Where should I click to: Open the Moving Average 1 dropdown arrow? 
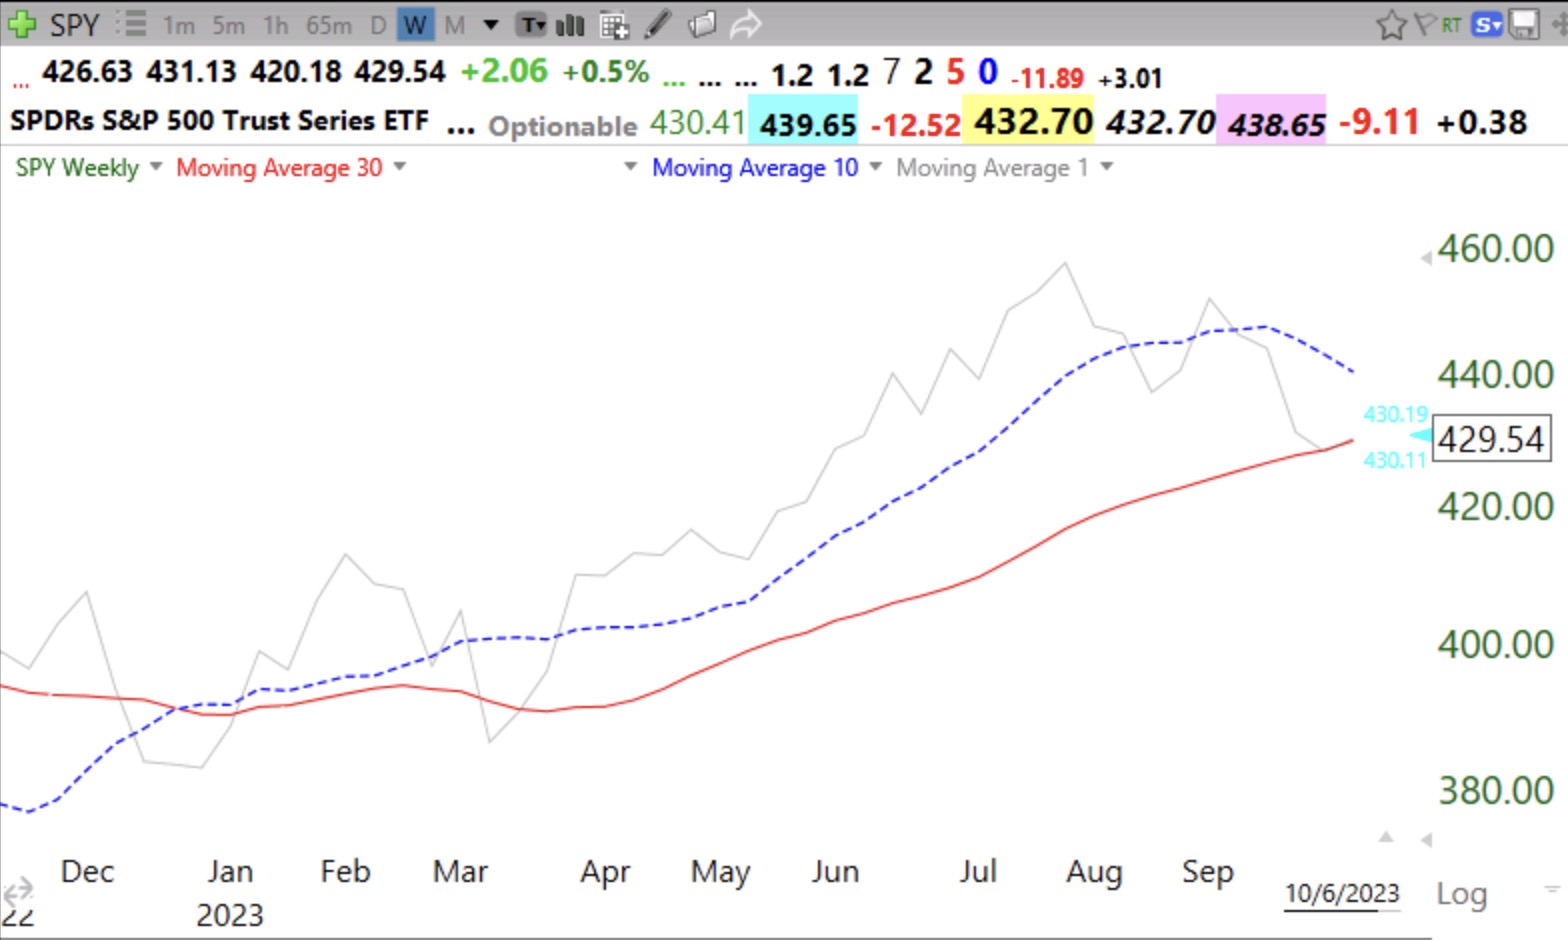coord(1107,167)
